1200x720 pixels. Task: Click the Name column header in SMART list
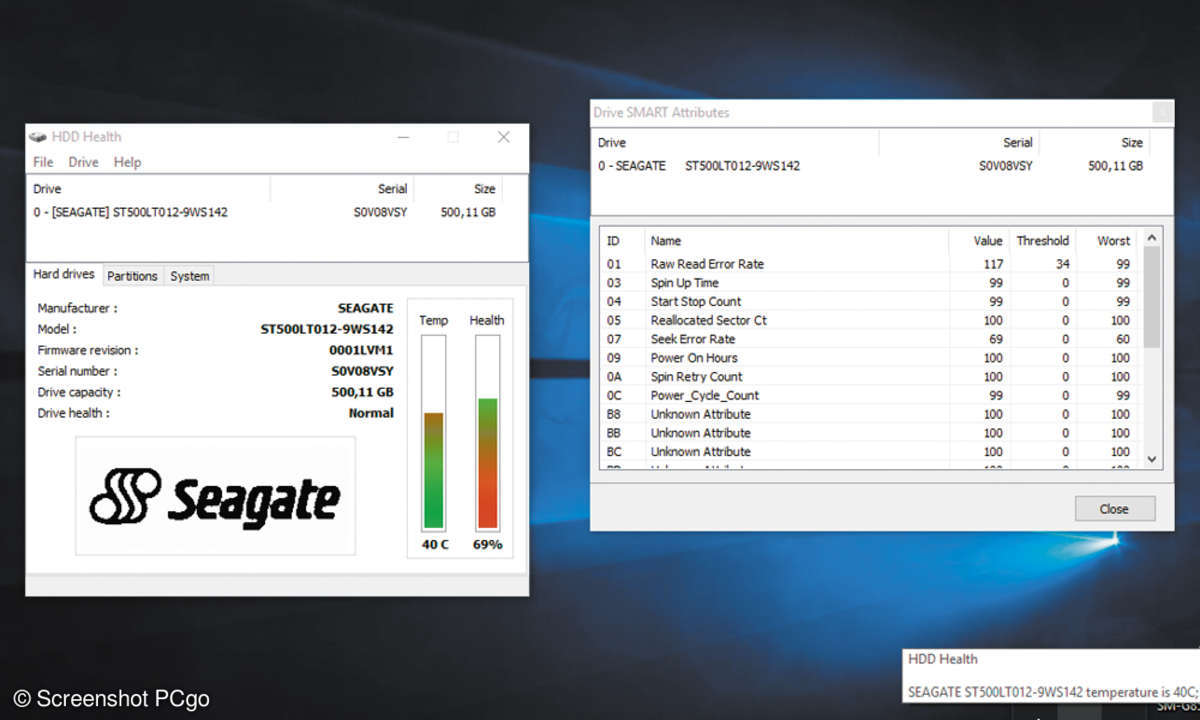pyautogui.click(x=797, y=241)
